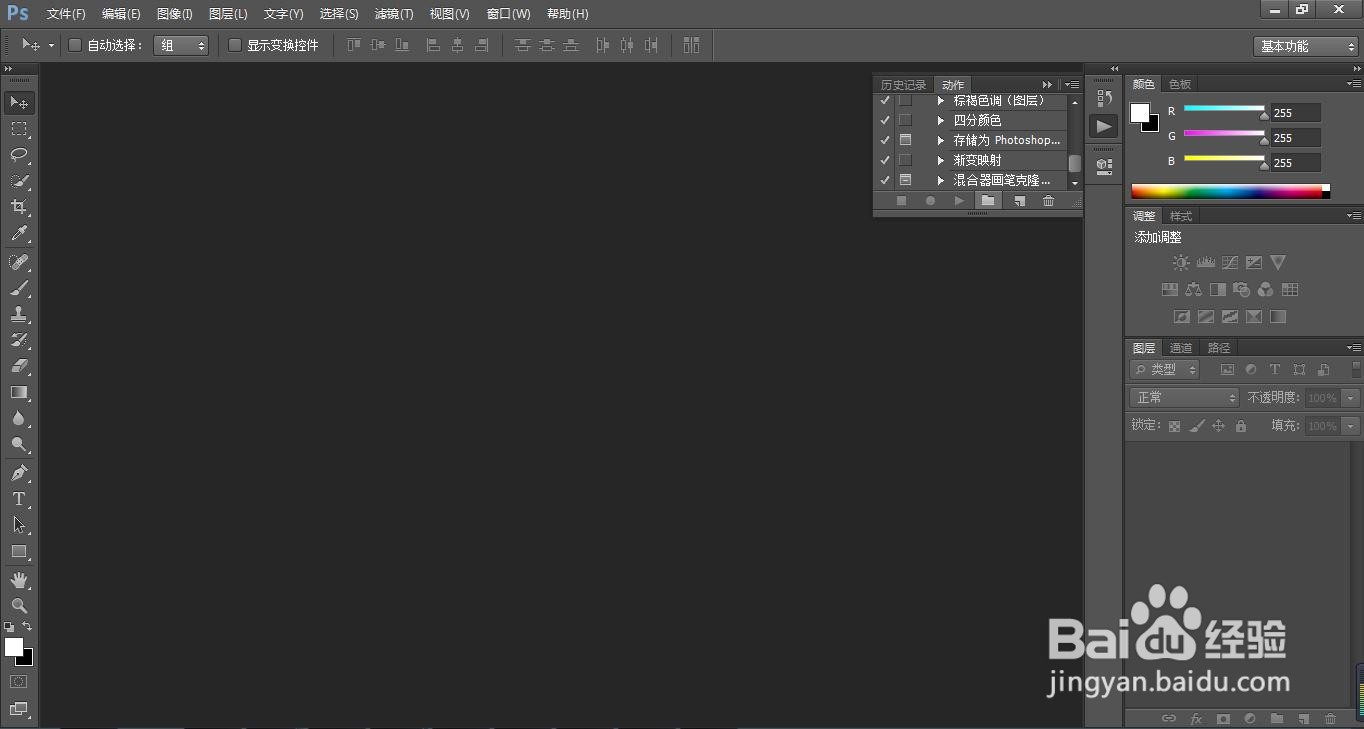Select the Move tool
The height and width of the screenshot is (729, 1364).
click(19, 102)
